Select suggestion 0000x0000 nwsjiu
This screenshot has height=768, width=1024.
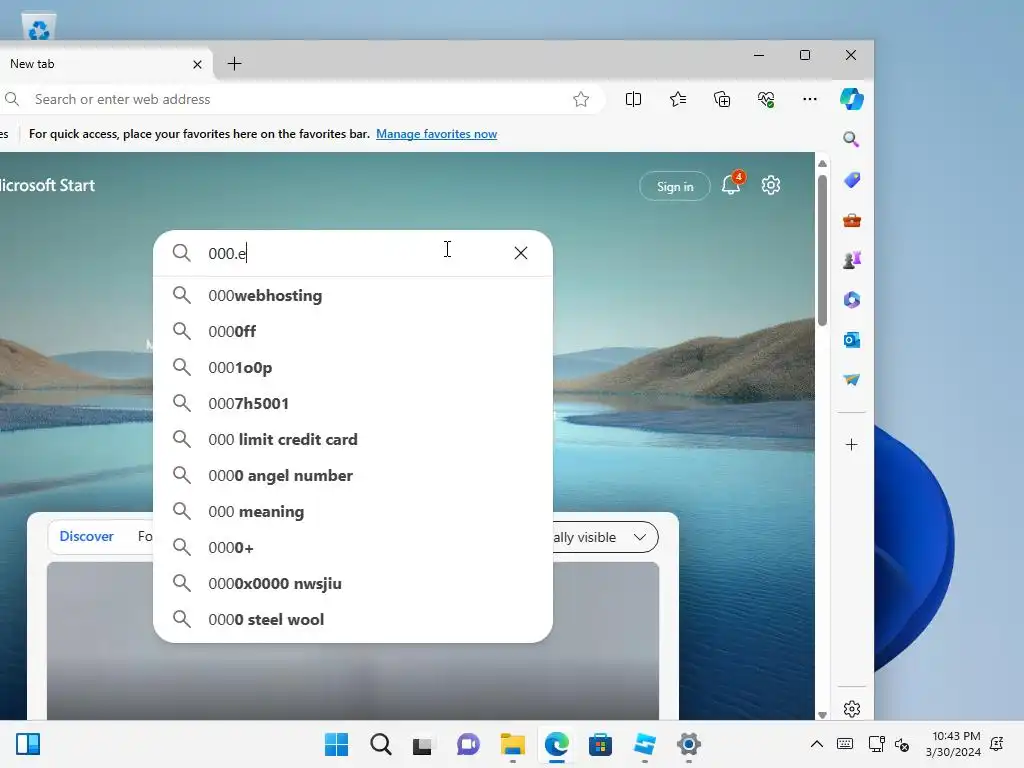(353, 583)
